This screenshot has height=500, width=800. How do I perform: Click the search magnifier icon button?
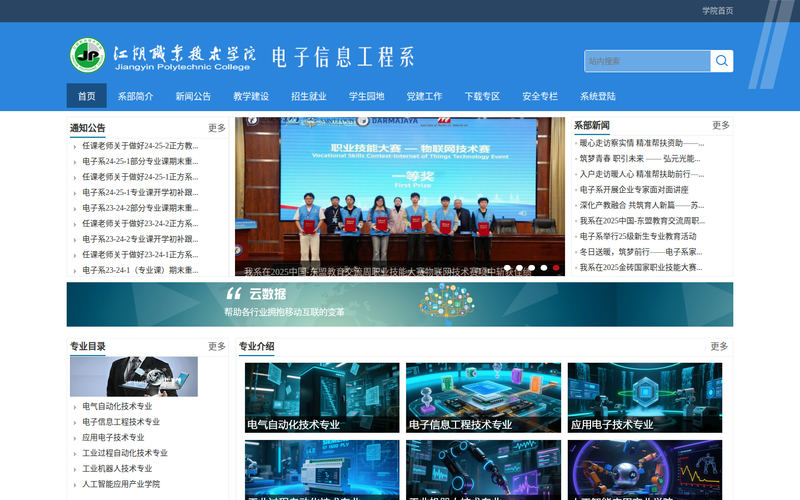pyautogui.click(x=721, y=61)
